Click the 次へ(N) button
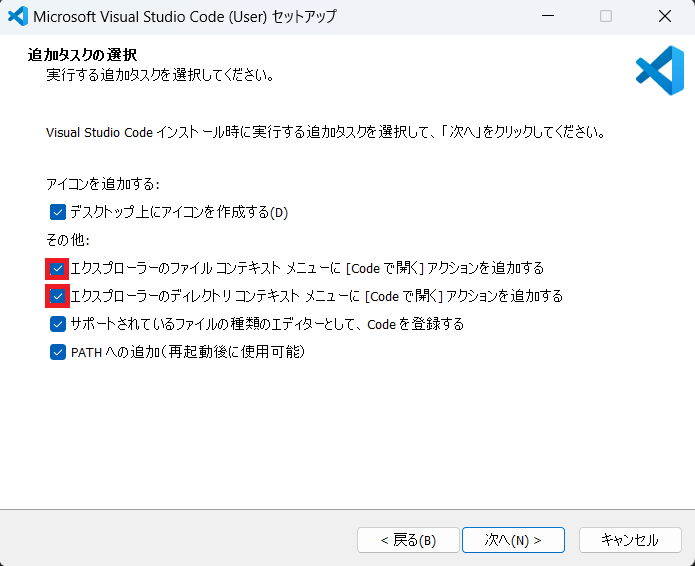The height and width of the screenshot is (566, 695). coord(513,540)
